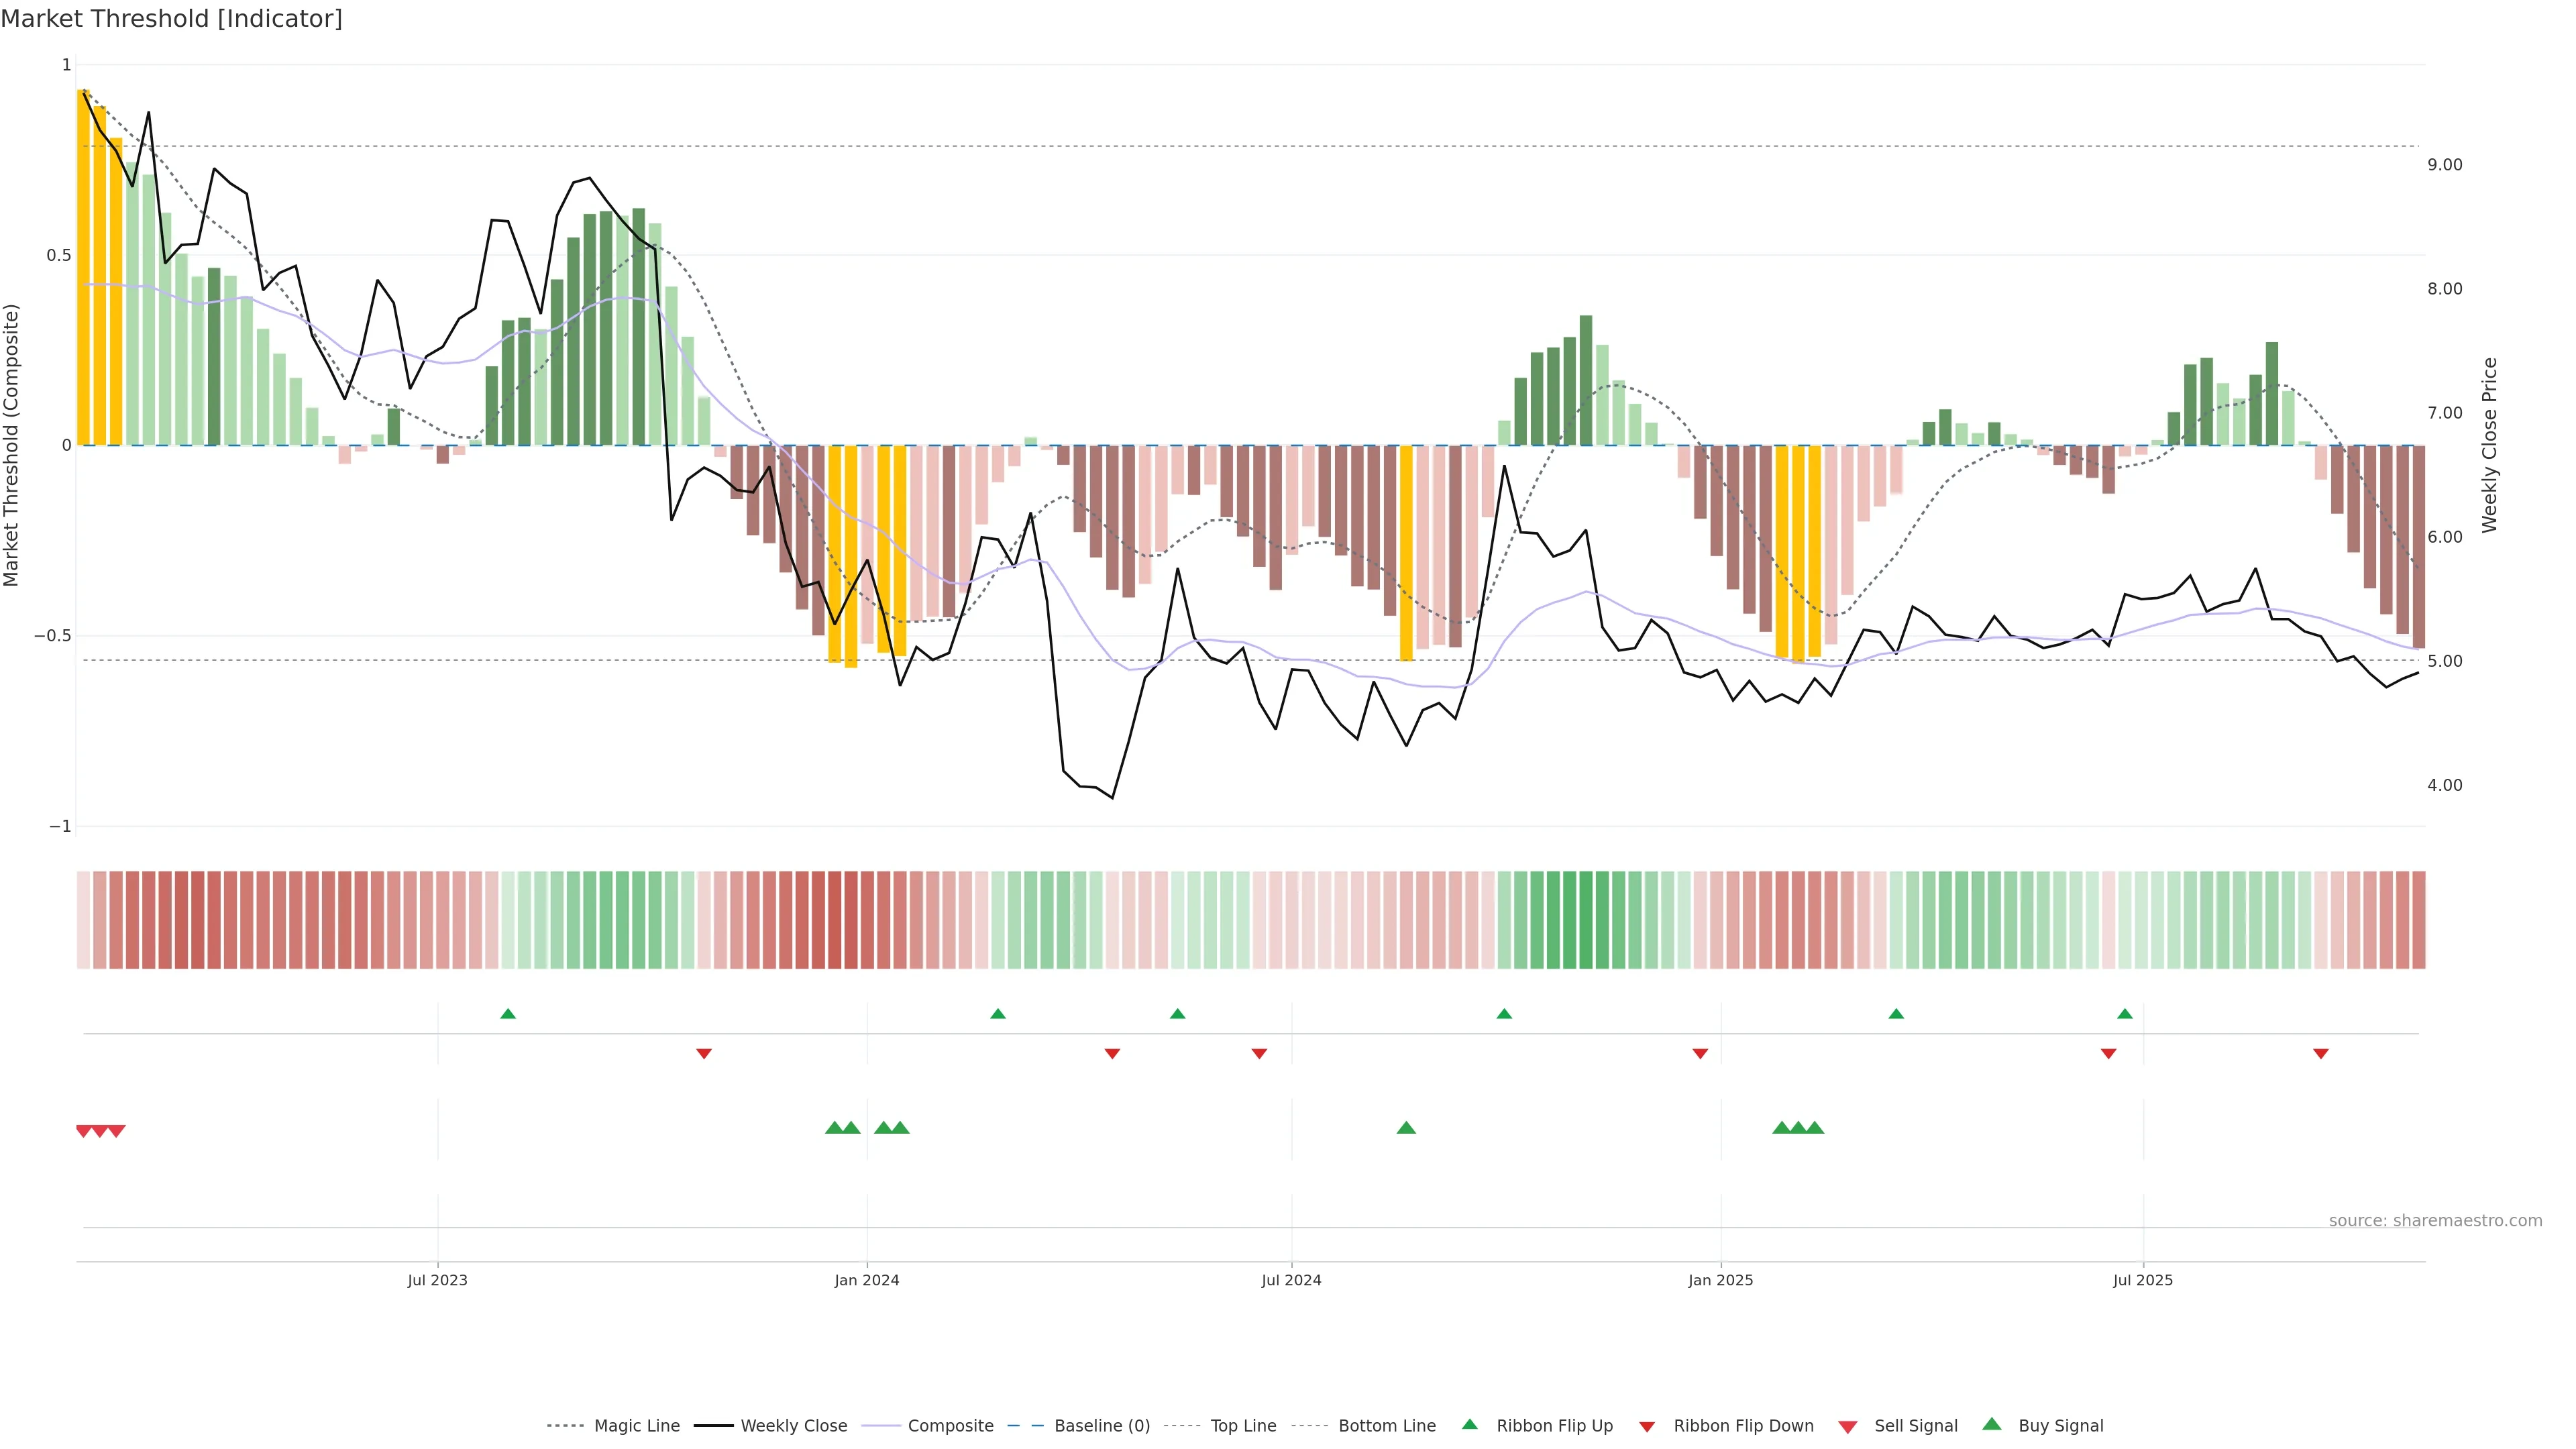Click Sell Signal legend red triangle
Image resolution: width=2576 pixels, height=1449 pixels.
tap(1848, 1427)
